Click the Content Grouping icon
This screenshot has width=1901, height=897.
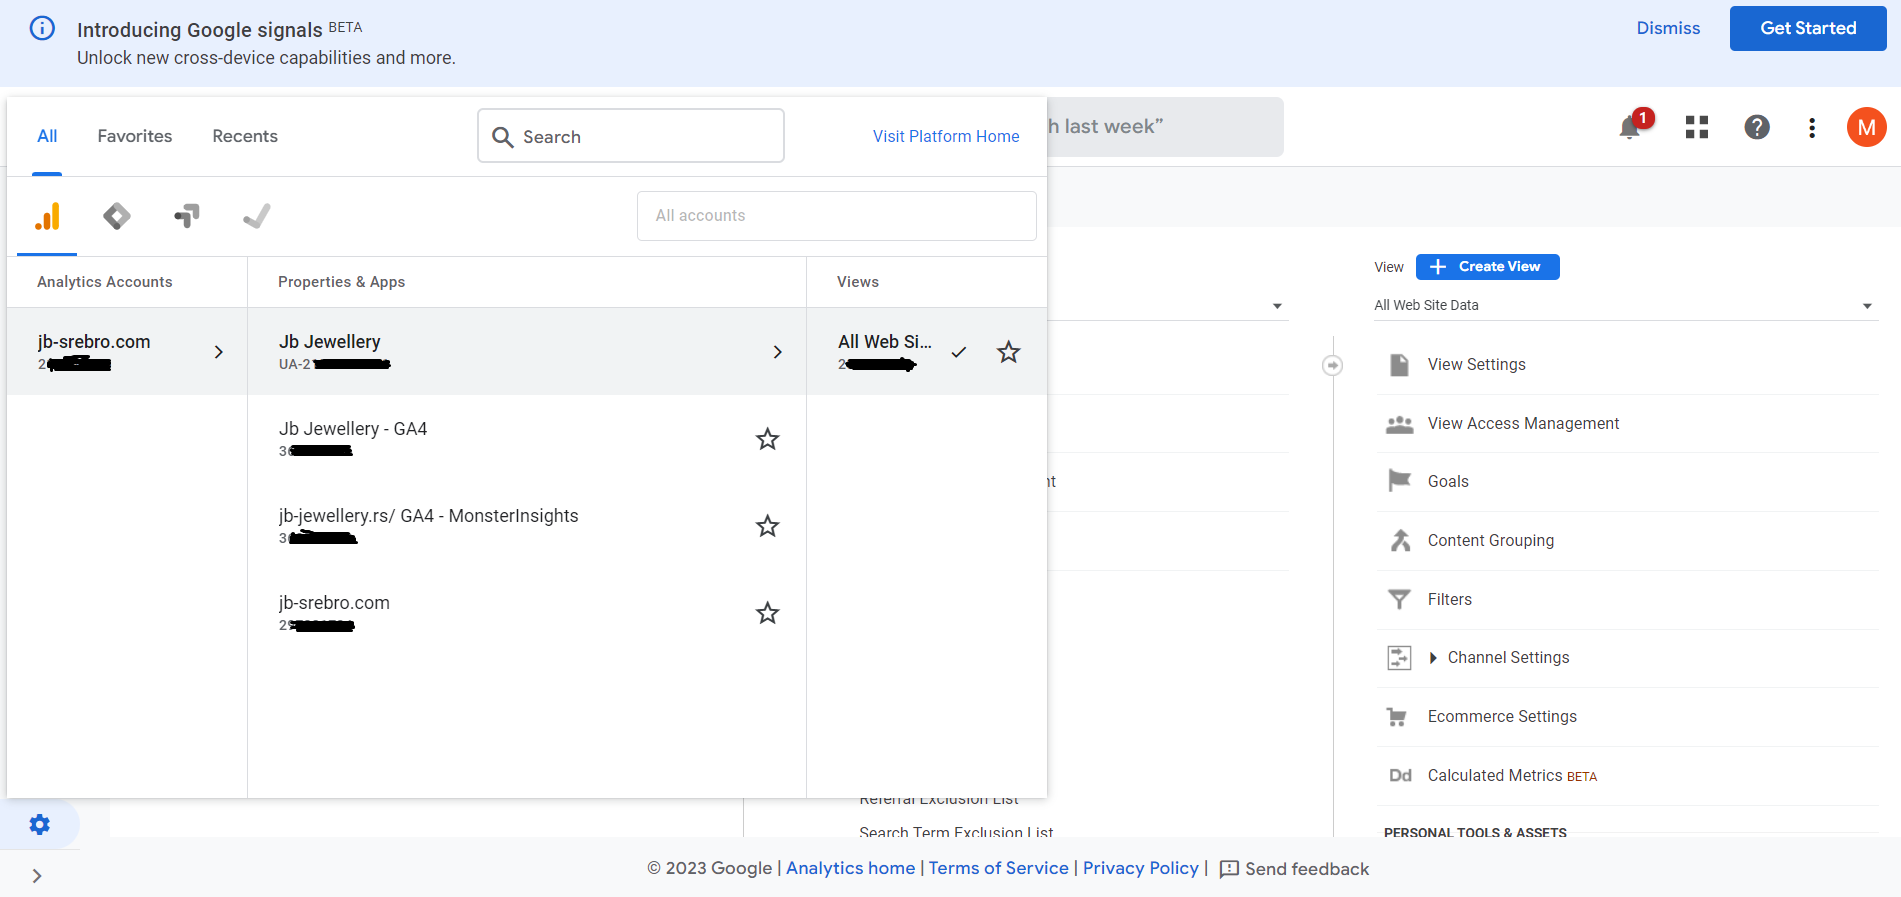[1400, 540]
